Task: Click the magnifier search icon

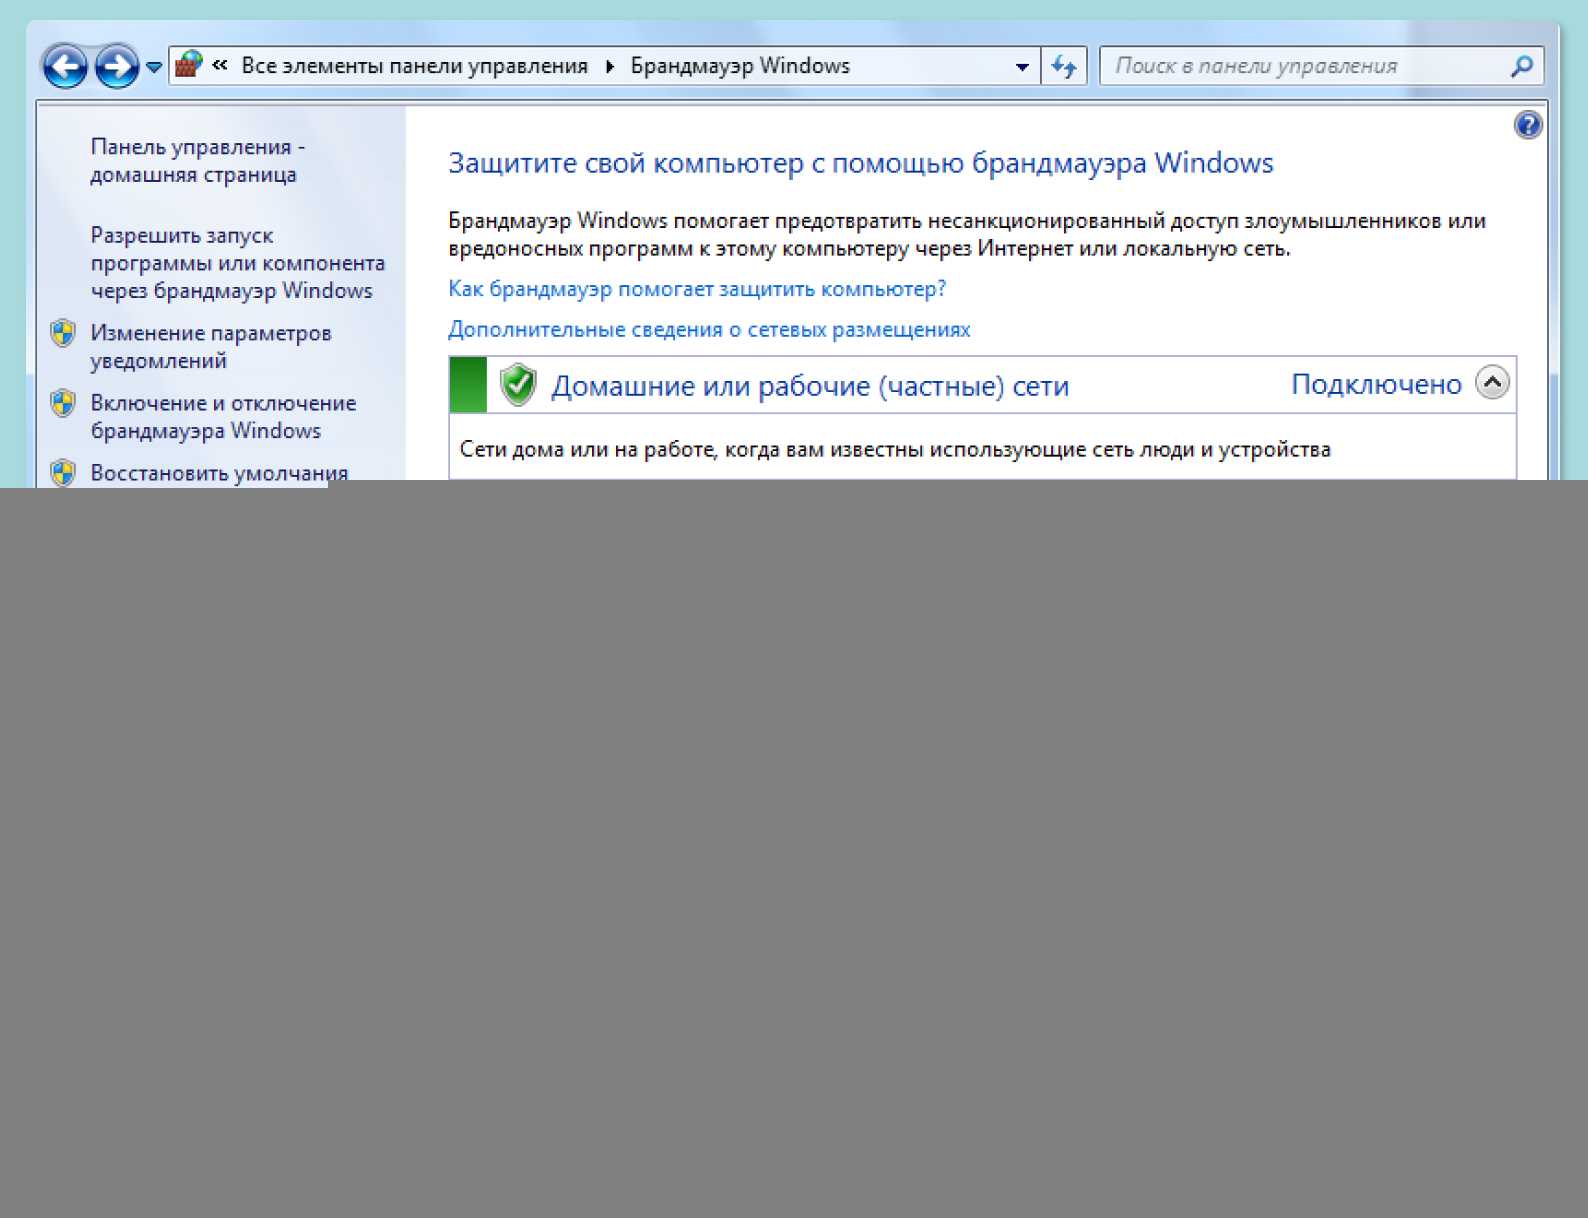Action: tap(1522, 66)
